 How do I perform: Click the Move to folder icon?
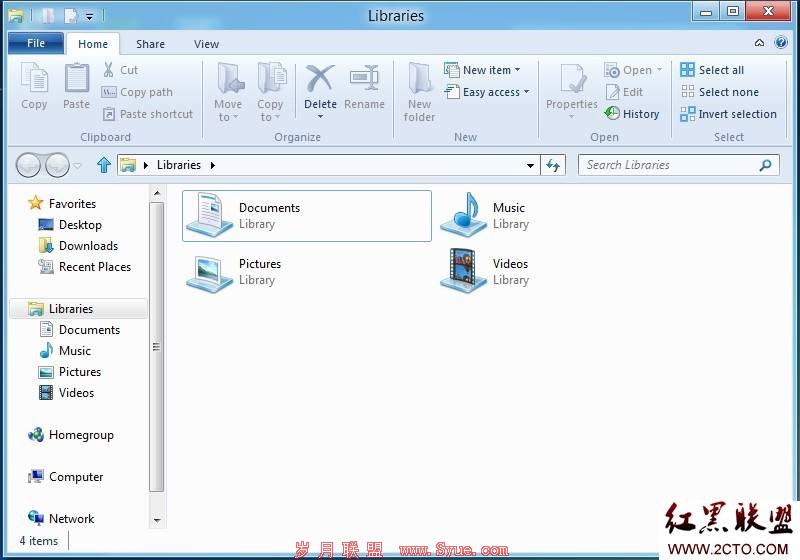pos(231,79)
